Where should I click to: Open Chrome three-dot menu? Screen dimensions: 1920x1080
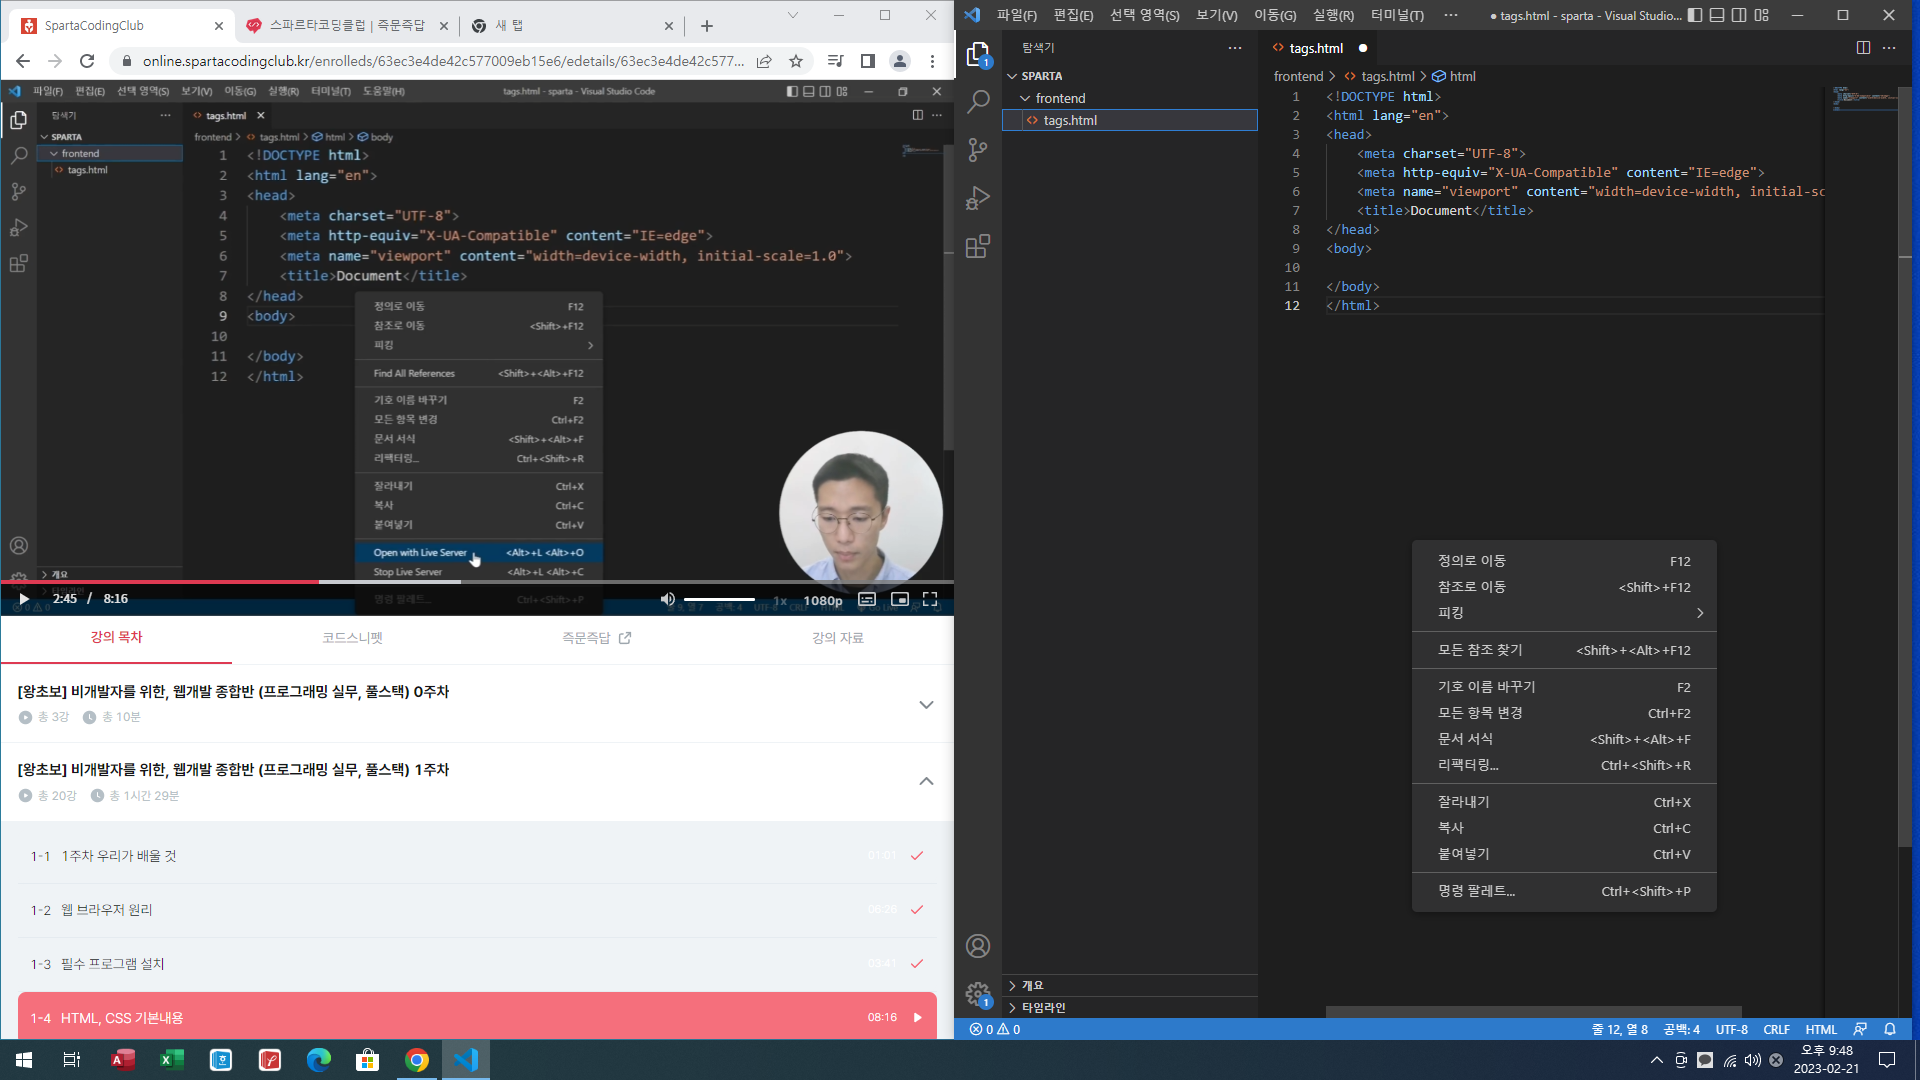pos(932,61)
